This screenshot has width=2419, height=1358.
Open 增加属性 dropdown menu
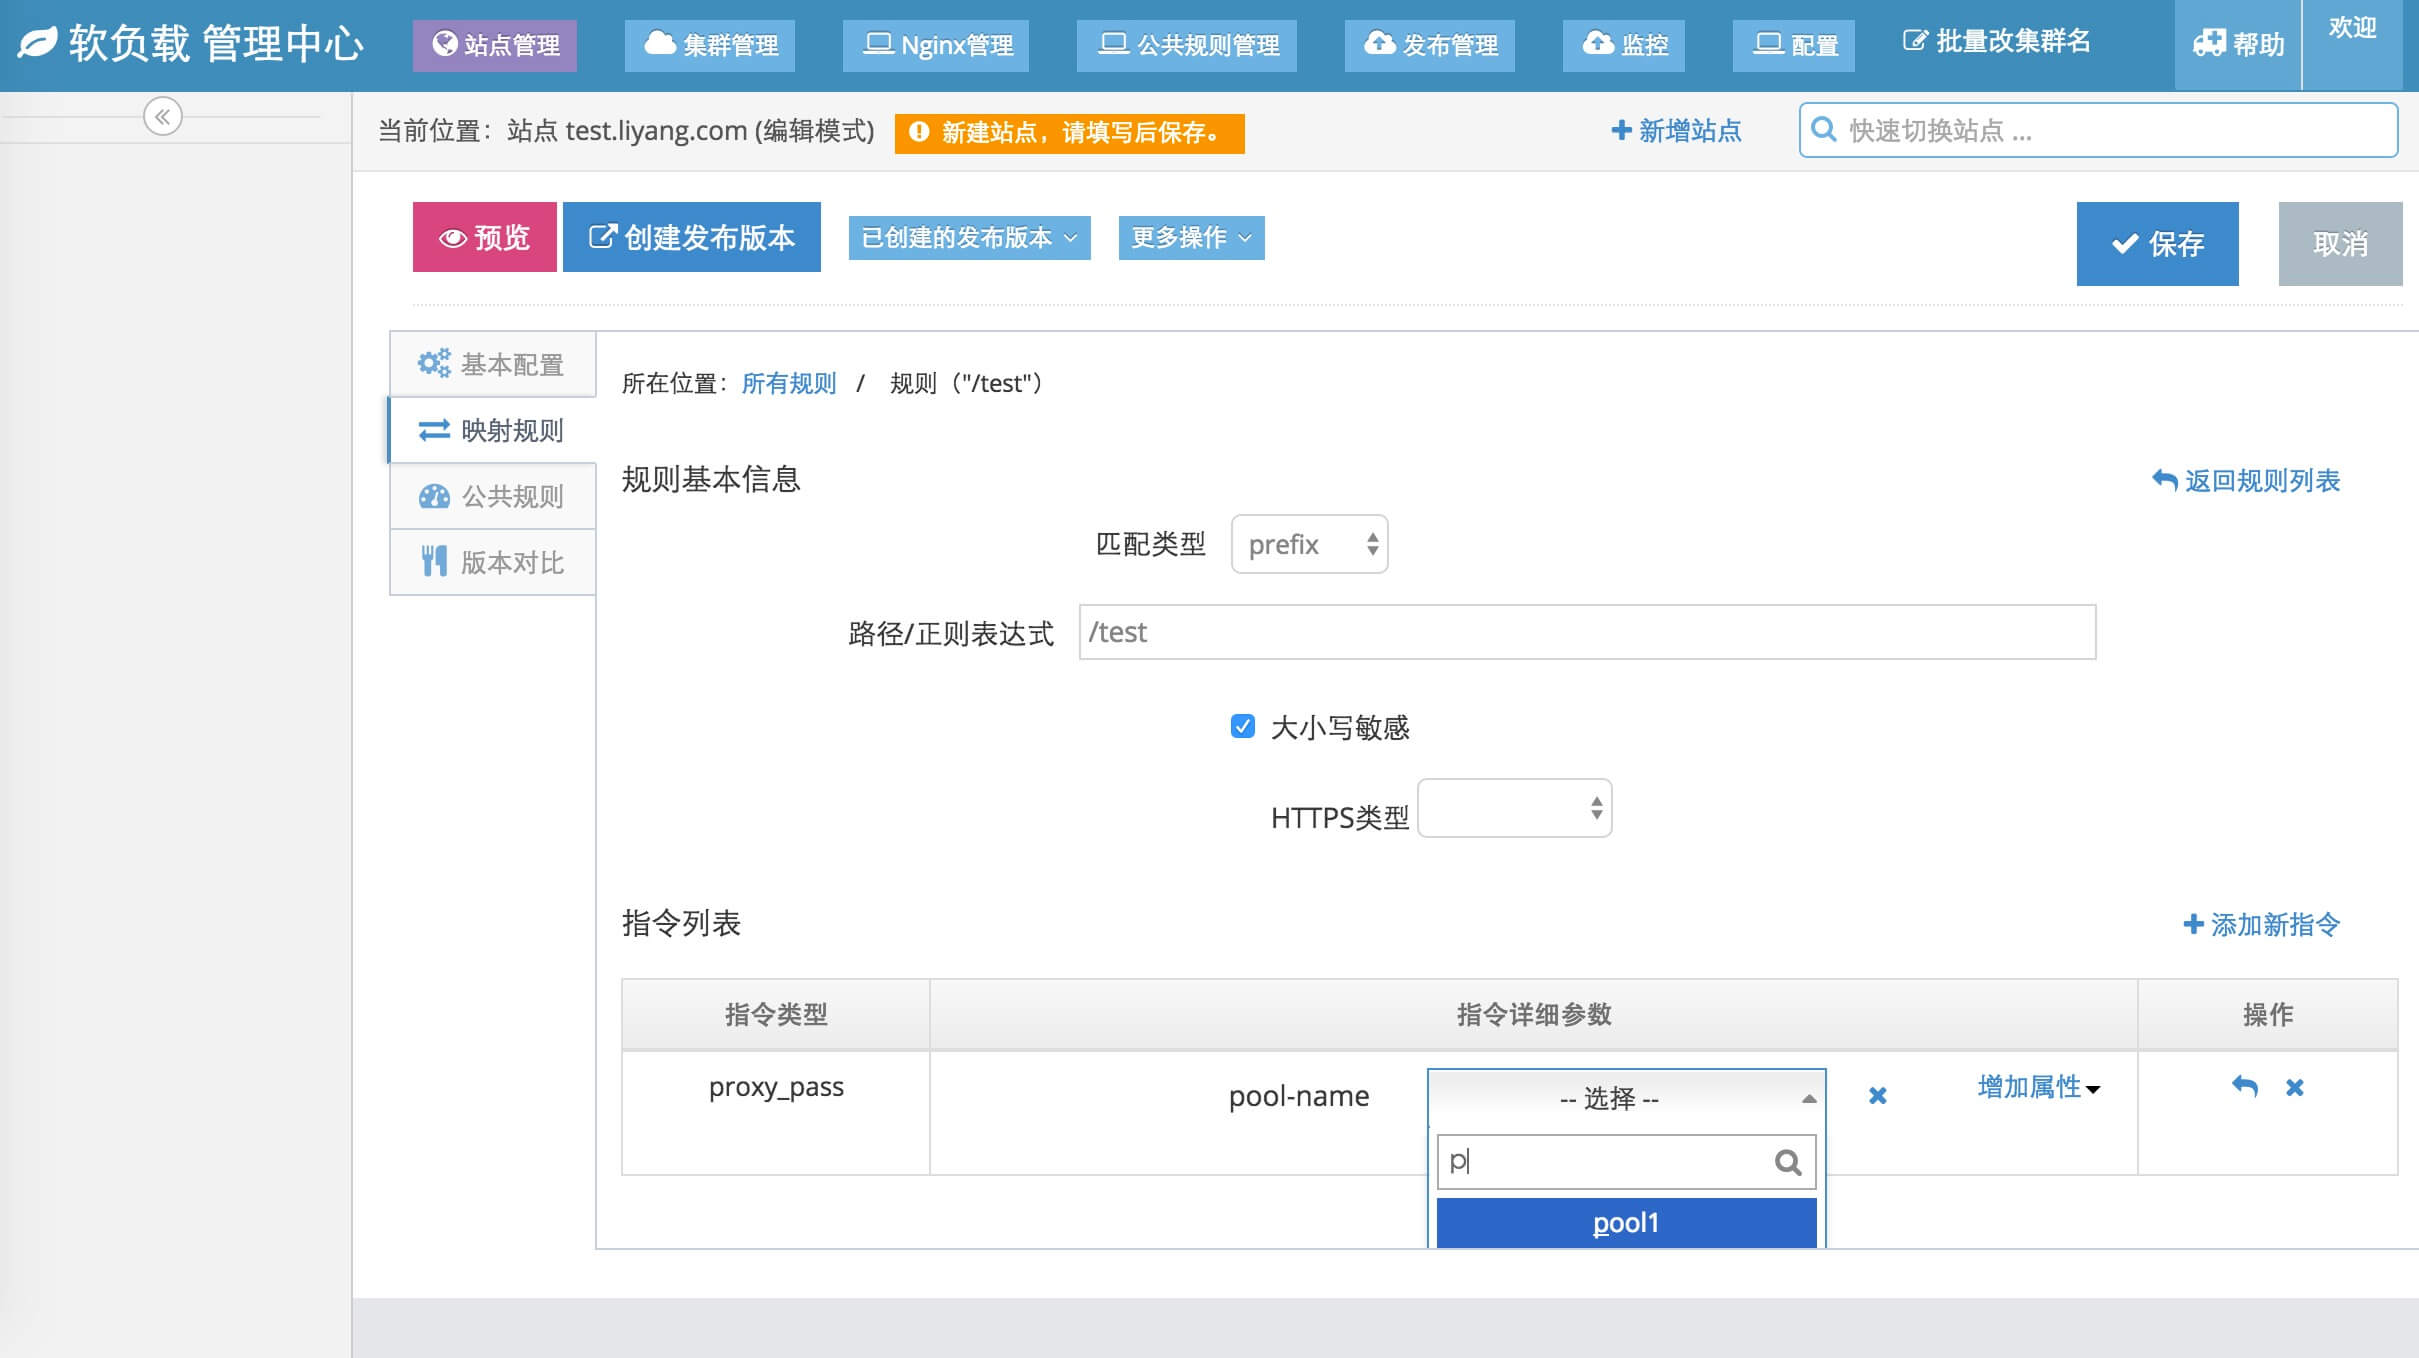tap(2038, 1087)
